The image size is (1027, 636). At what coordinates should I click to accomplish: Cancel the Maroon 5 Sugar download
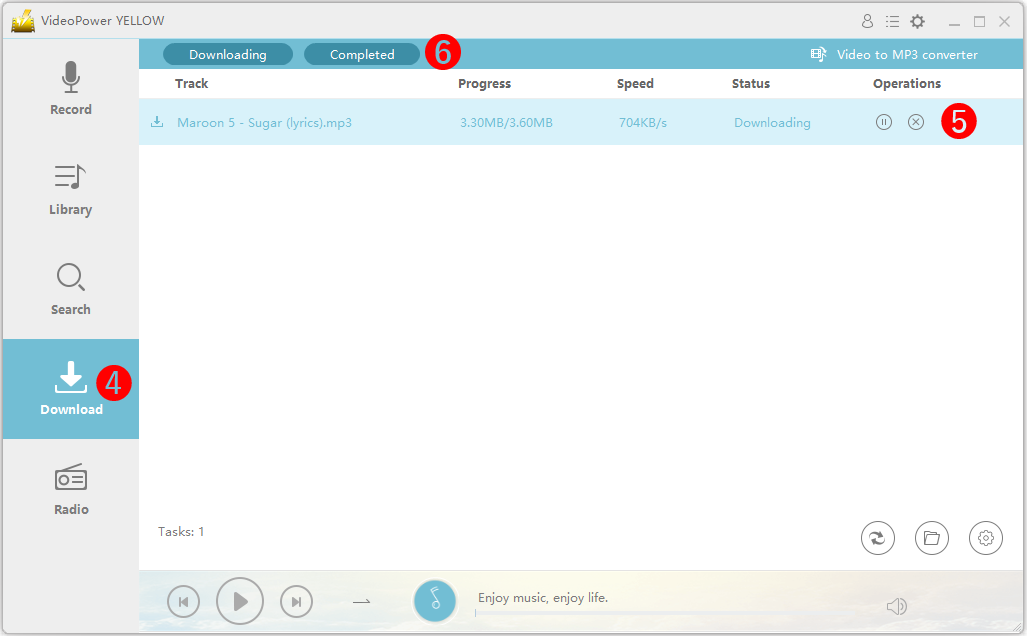[x=916, y=122]
